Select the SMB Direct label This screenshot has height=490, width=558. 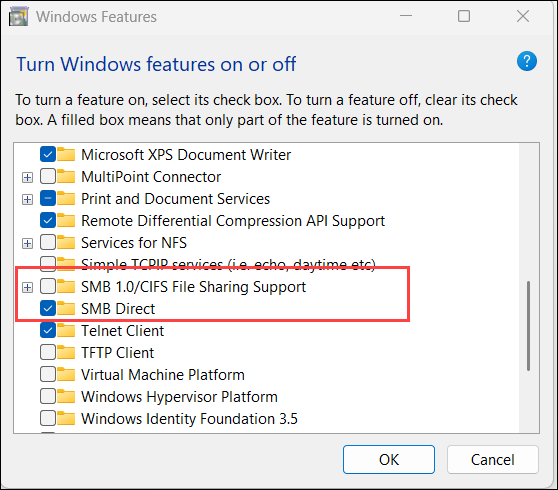pos(118,309)
